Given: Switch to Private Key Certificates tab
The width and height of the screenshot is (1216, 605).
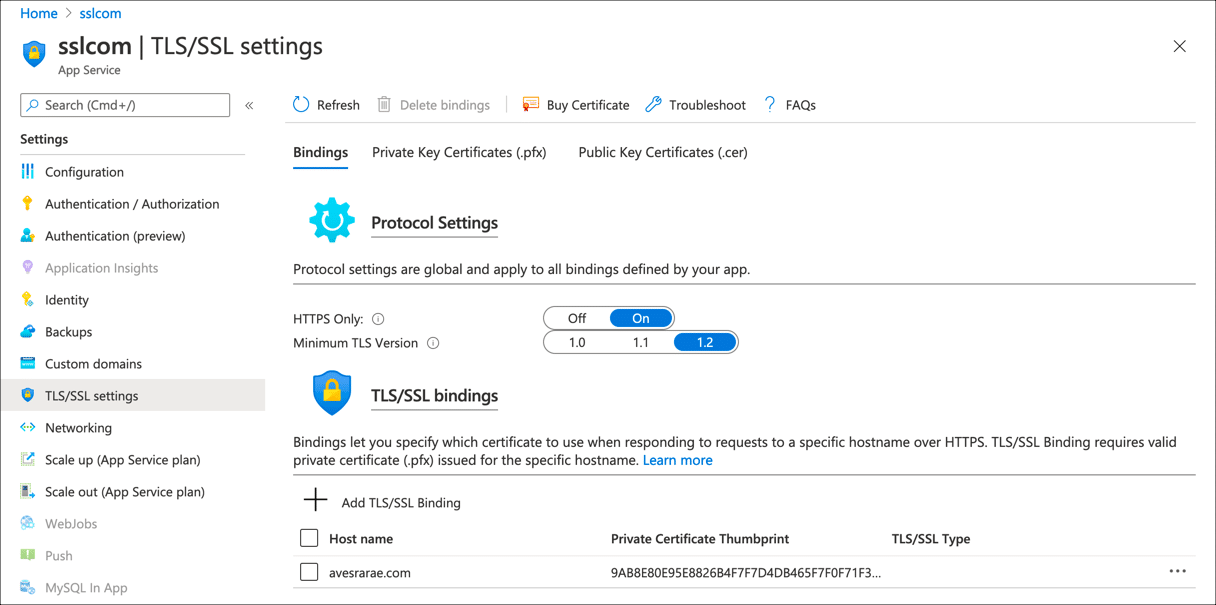Looking at the screenshot, I should coord(459,152).
